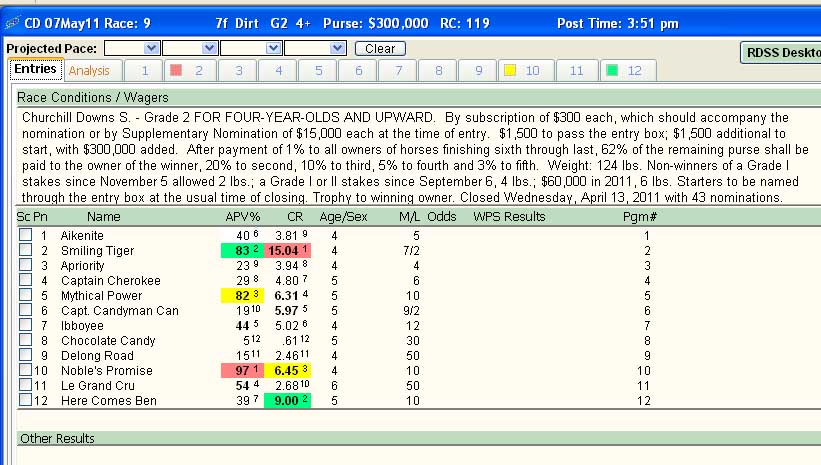Screen dimensions: 821x465
Task: Select the horse name Aikenite
Action: coord(82,236)
